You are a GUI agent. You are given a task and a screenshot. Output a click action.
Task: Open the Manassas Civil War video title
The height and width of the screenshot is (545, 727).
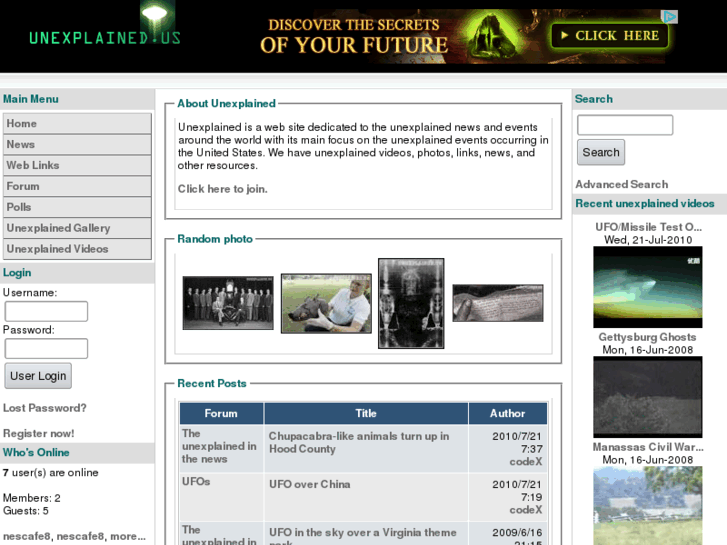[x=648, y=447]
